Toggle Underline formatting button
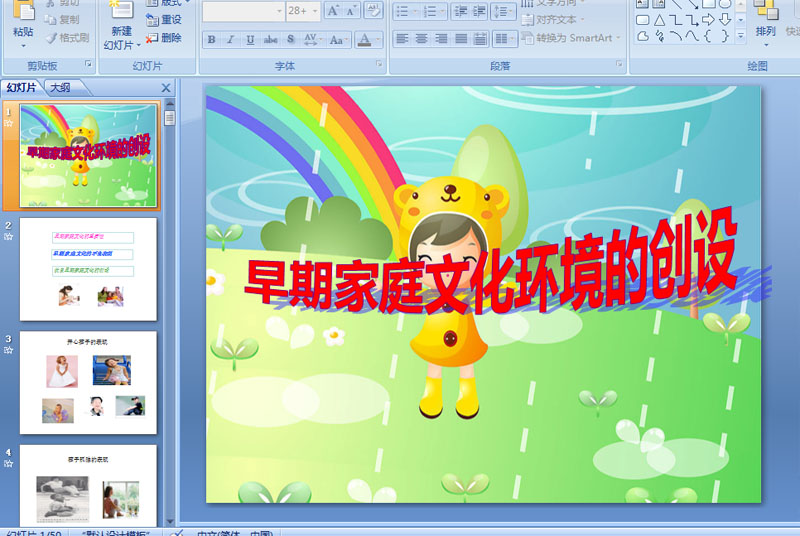 pos(249,39)
